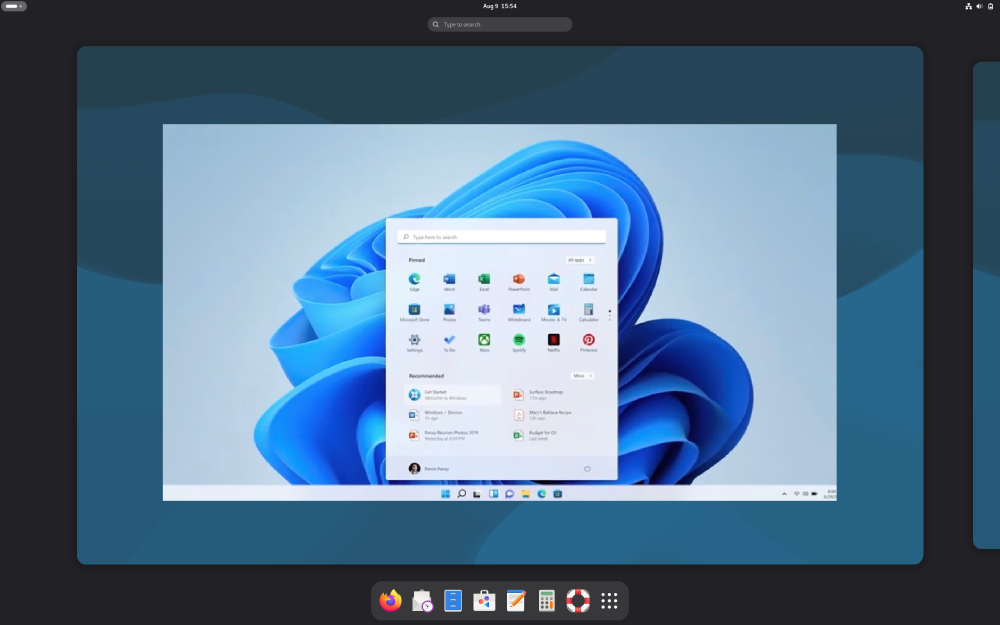1000x625 pixels.
Task: Open Widgets on the Windows taskbar
Action: pos(493,494)
